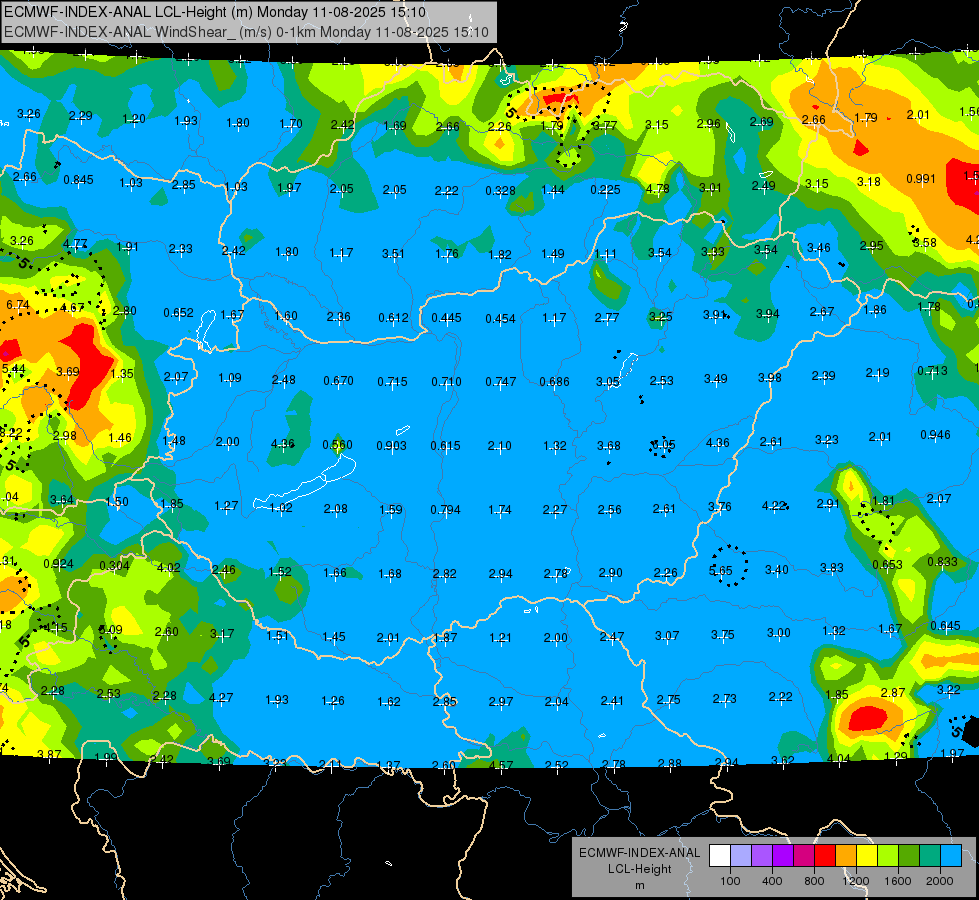Click the 400 legend scale label

772,881
